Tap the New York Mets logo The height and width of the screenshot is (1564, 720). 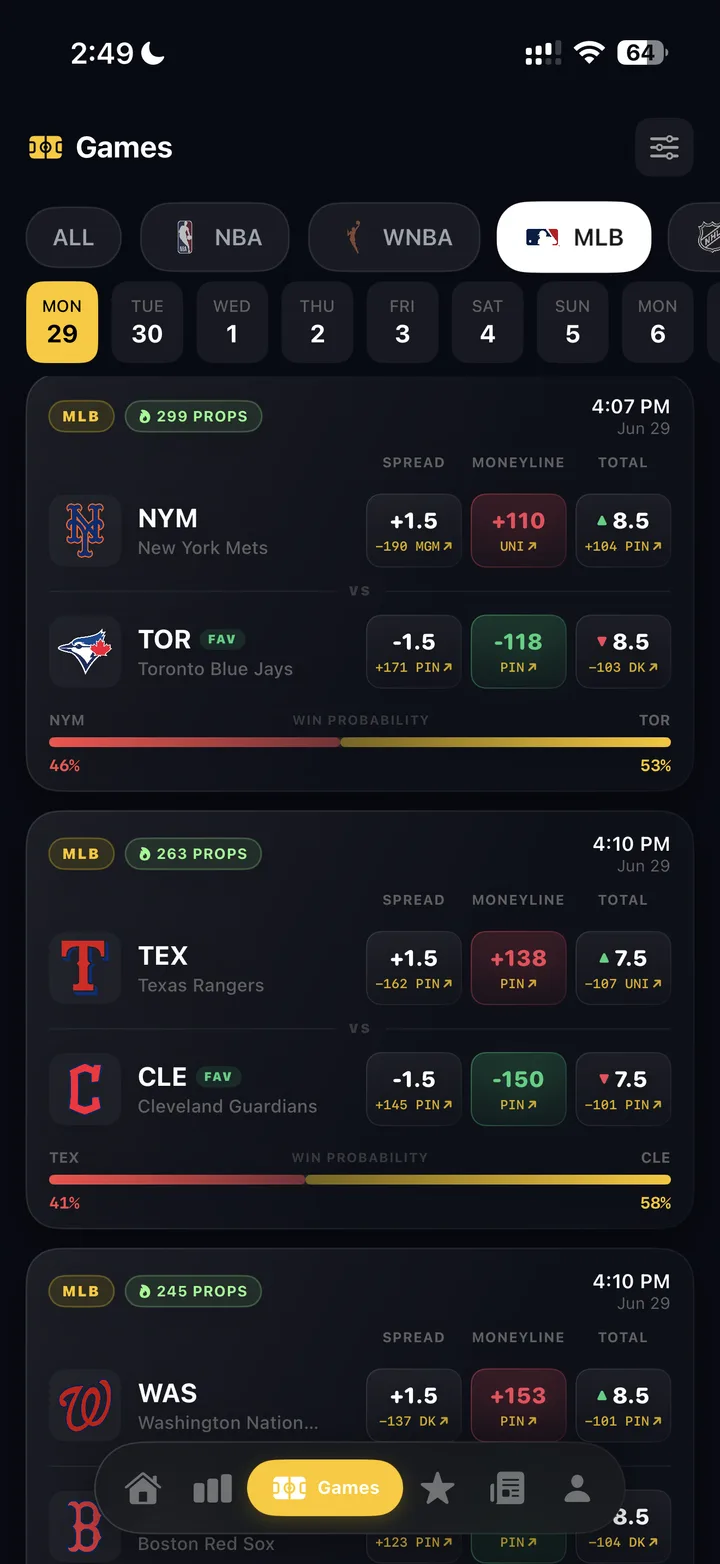pyautogui.click(x=85, y=531)
